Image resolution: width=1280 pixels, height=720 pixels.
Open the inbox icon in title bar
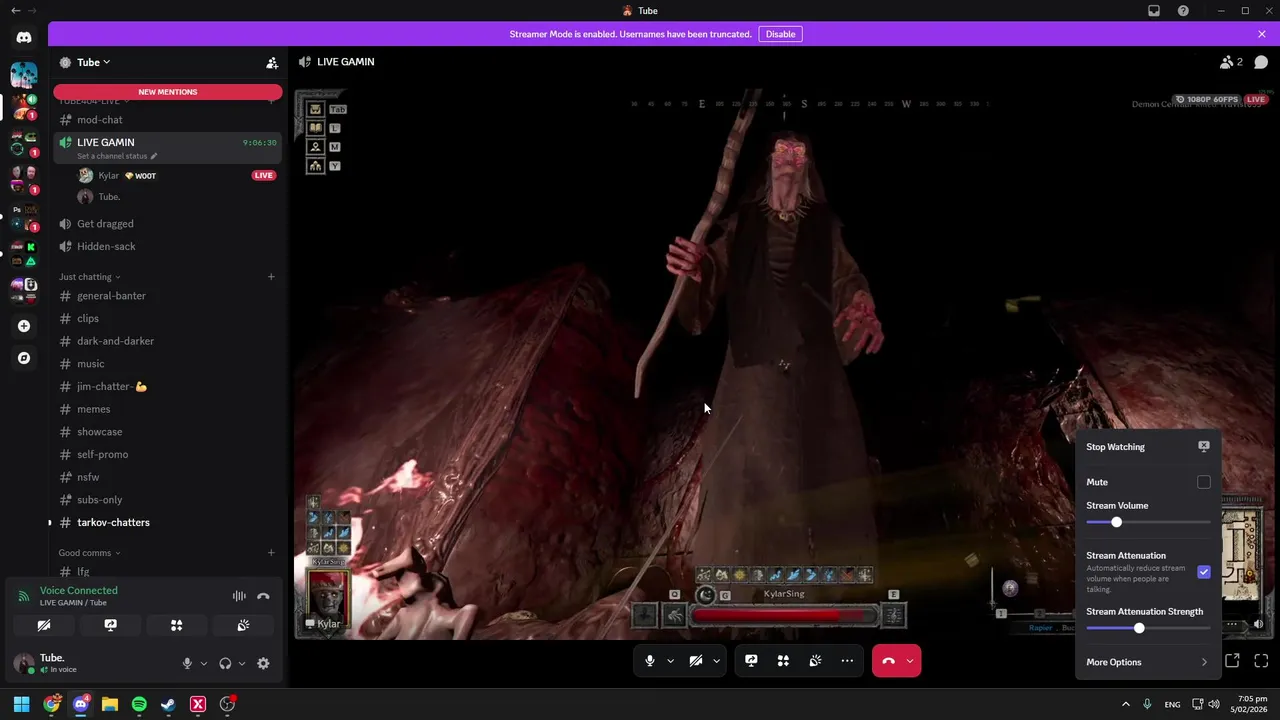click(1154, 11)
